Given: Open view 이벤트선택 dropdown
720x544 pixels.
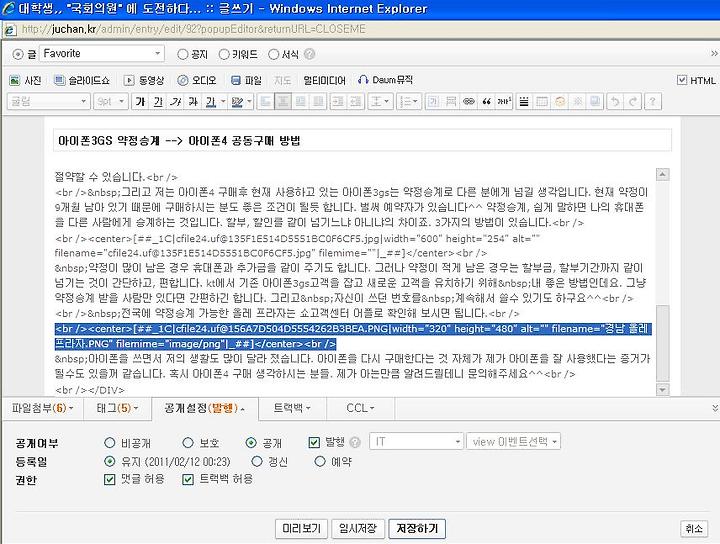Looking at the screenshot, I should click(513, 442).
